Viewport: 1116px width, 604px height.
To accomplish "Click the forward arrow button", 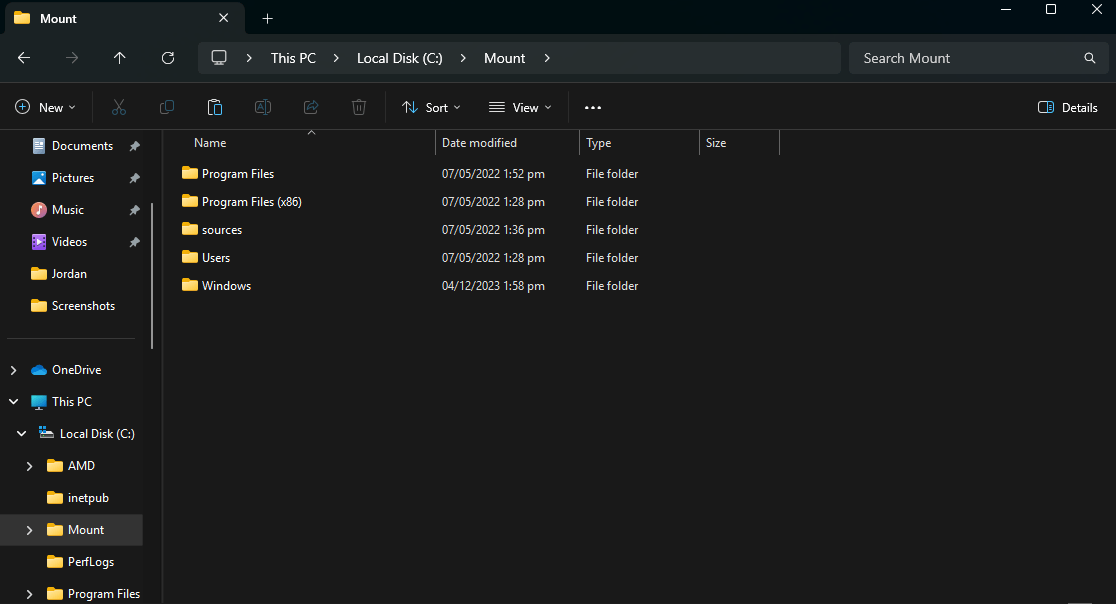I will point(72,58).
